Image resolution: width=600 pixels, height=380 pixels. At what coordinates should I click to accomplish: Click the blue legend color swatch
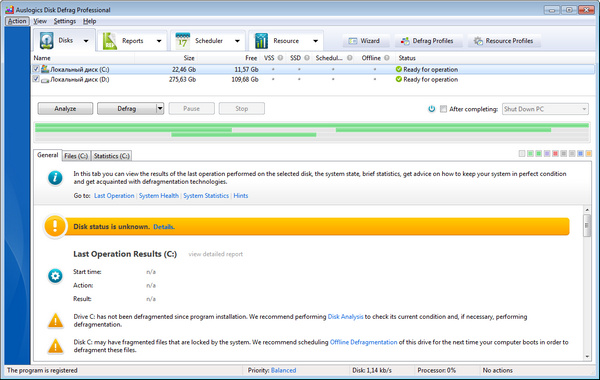[x=580, y=153]
